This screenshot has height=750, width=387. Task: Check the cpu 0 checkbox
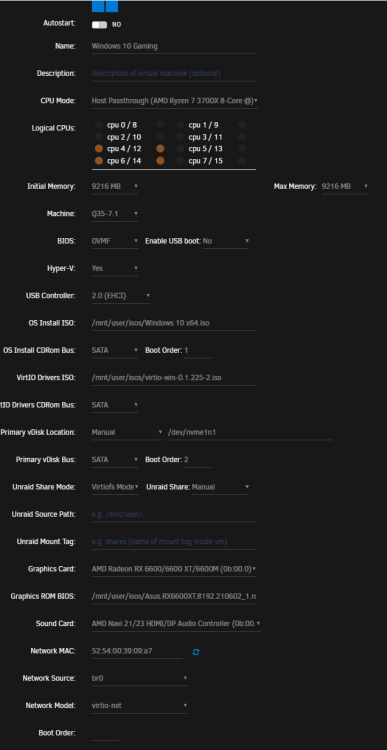(x=99, y=125)
